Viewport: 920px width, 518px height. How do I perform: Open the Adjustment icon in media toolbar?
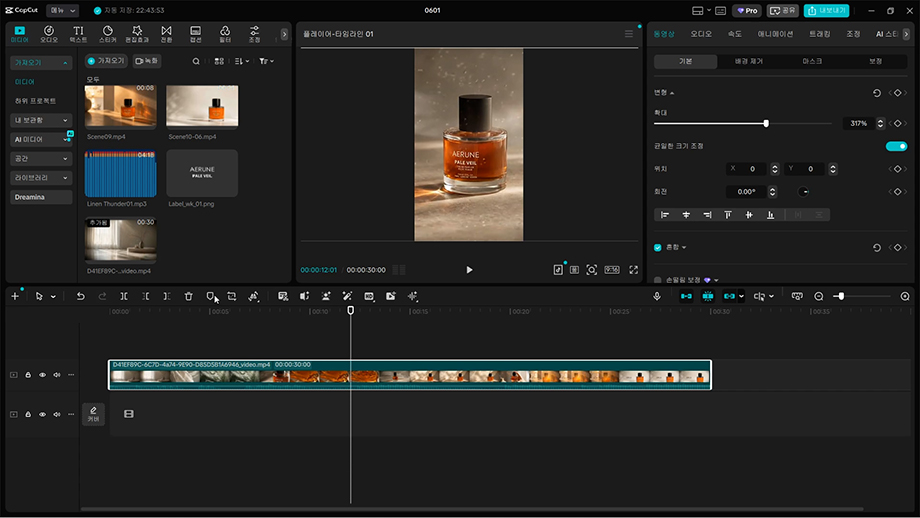(254, 34)
